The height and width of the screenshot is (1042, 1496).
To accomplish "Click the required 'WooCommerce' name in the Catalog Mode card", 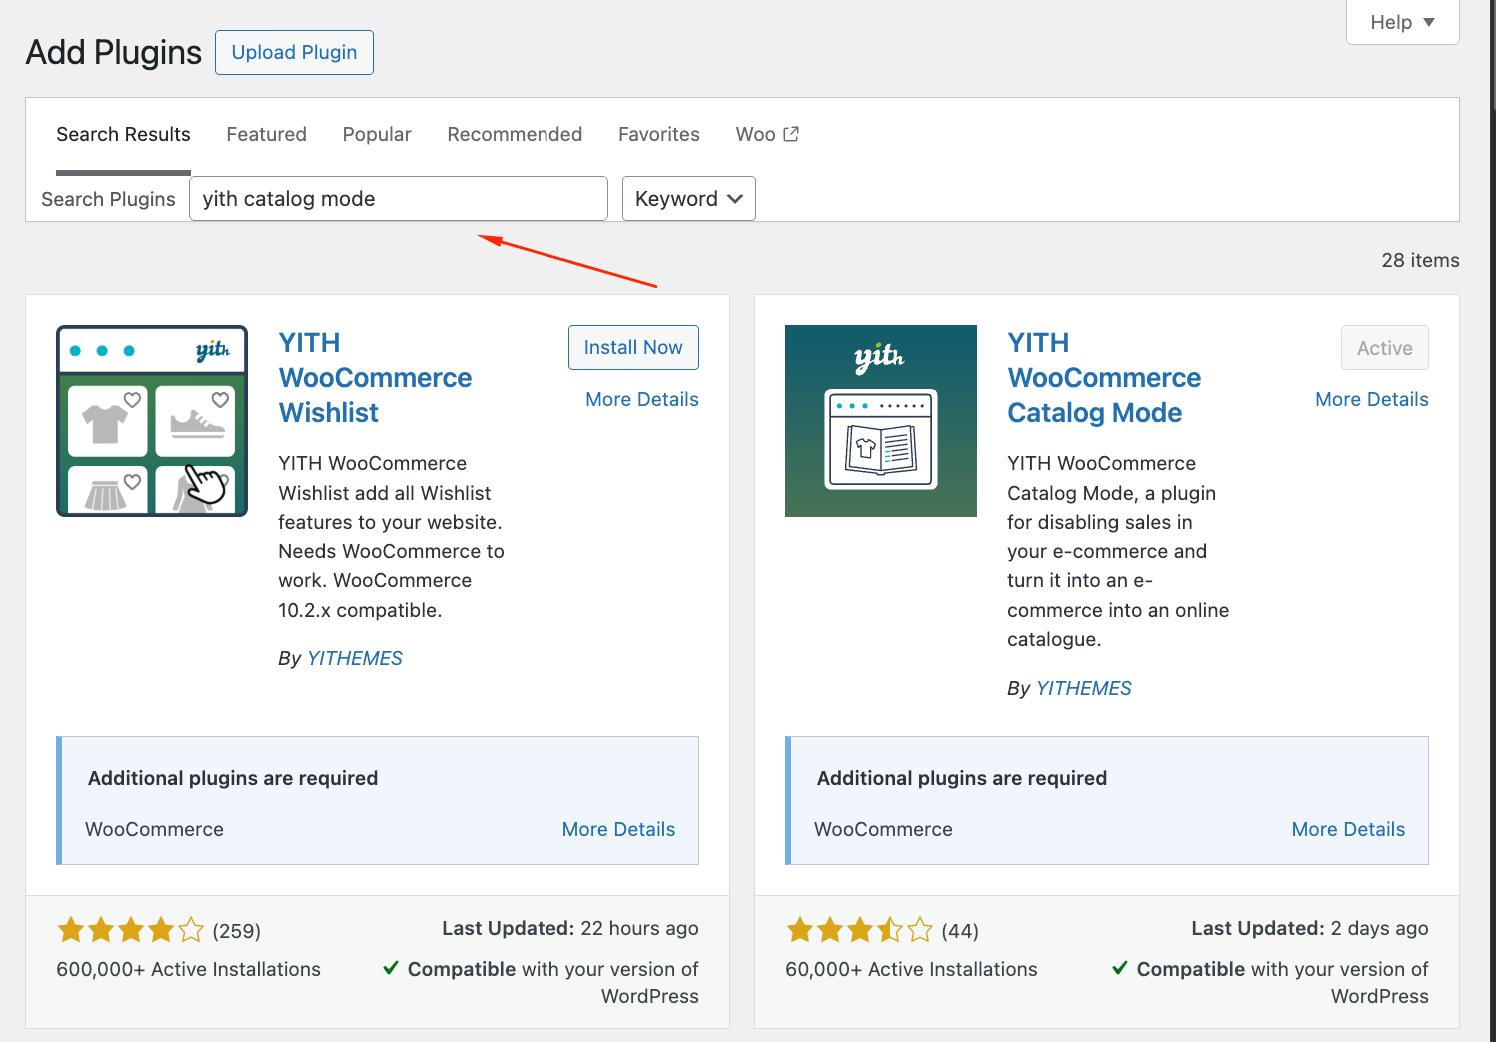I will click(883, 829).
